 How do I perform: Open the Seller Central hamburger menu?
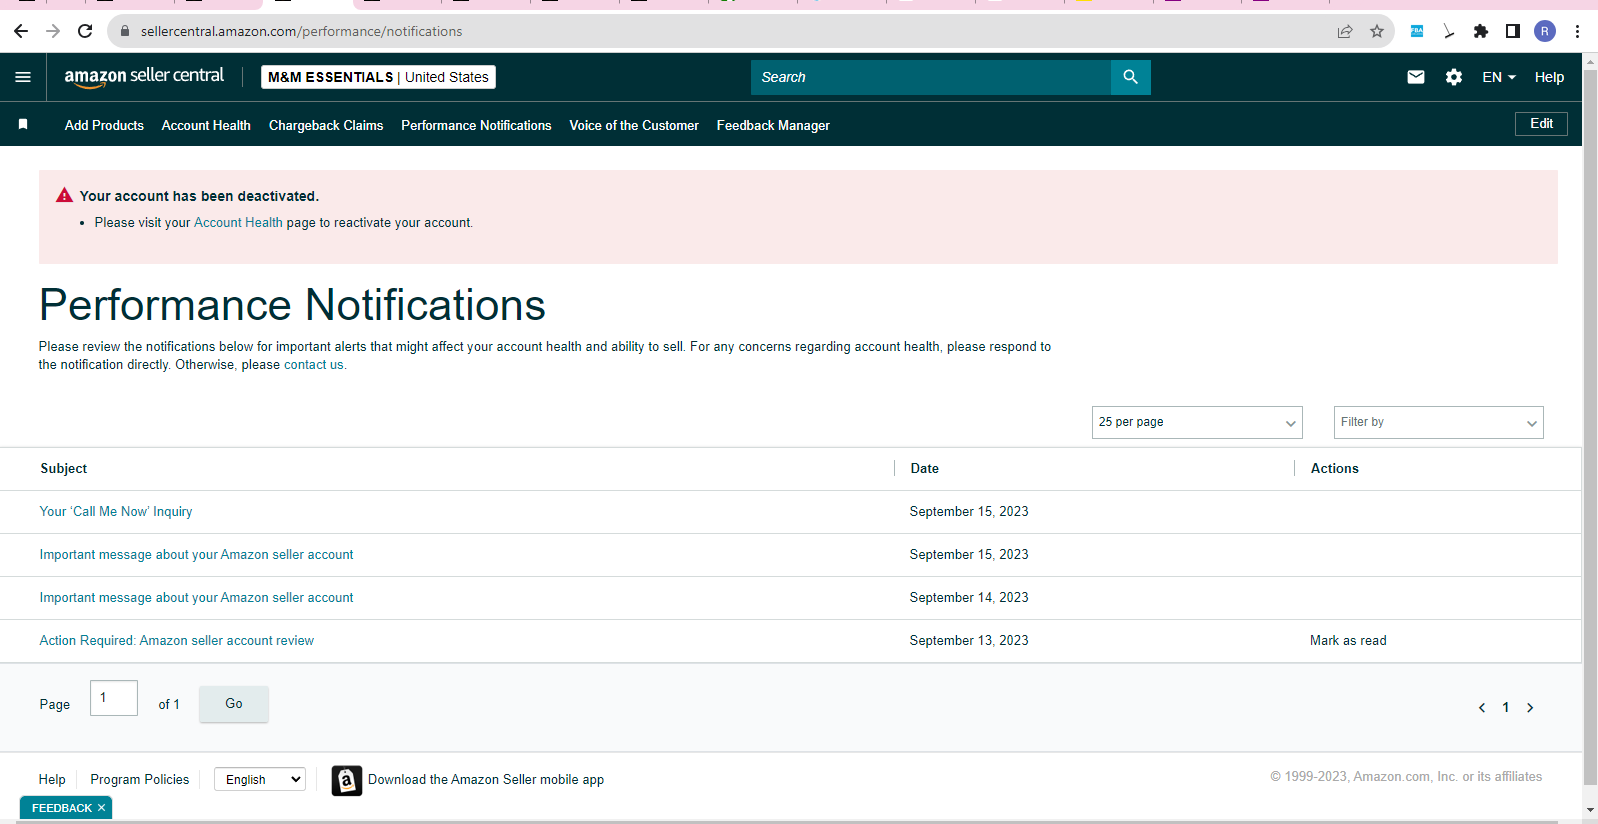pos(23,77)
